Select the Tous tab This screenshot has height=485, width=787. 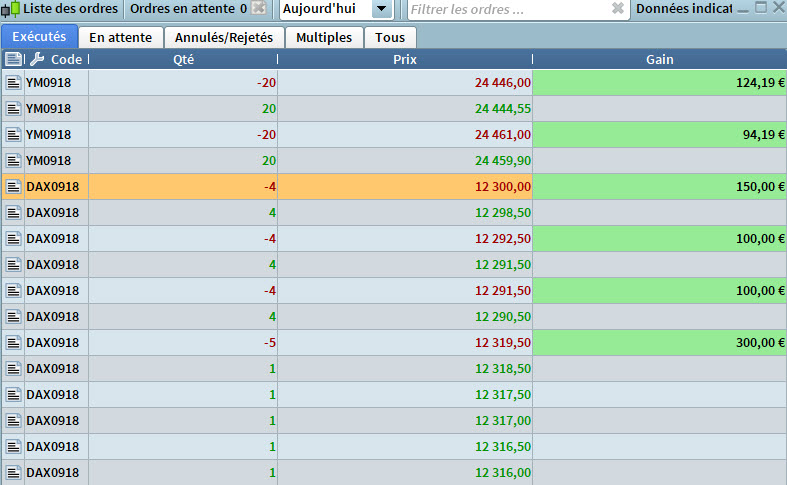[390, 37]
